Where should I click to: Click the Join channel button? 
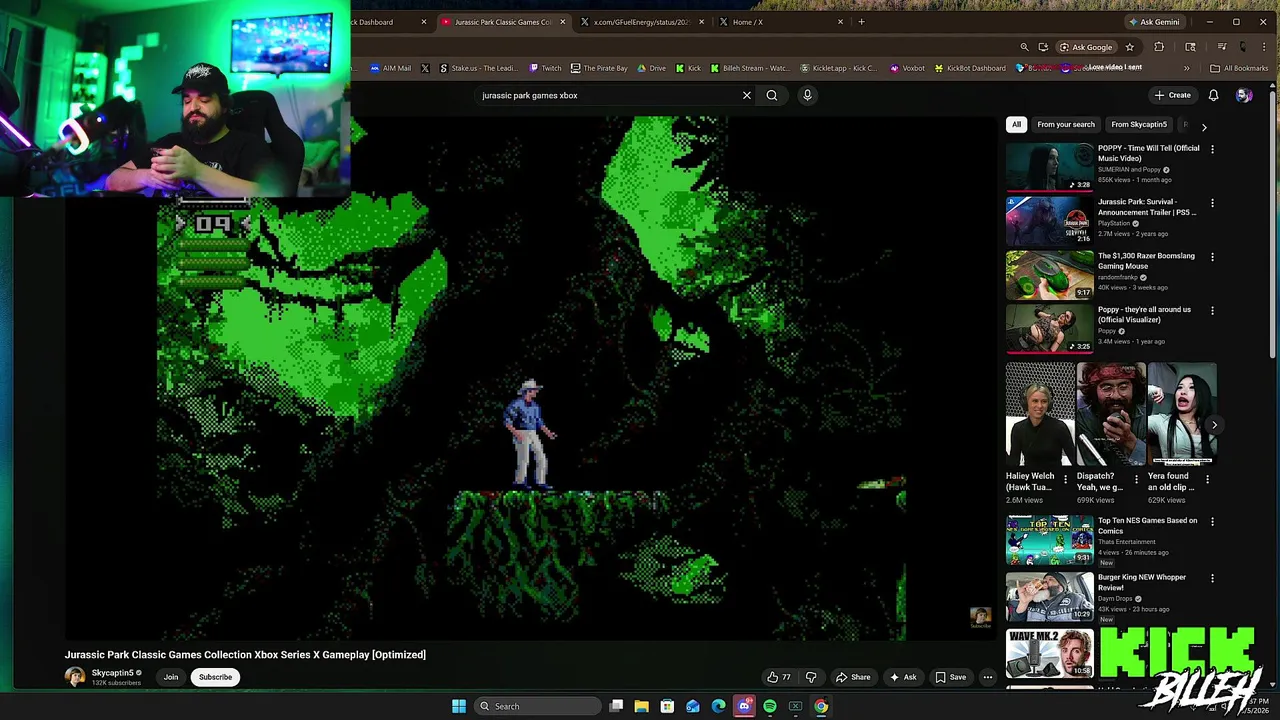[171, 677]
